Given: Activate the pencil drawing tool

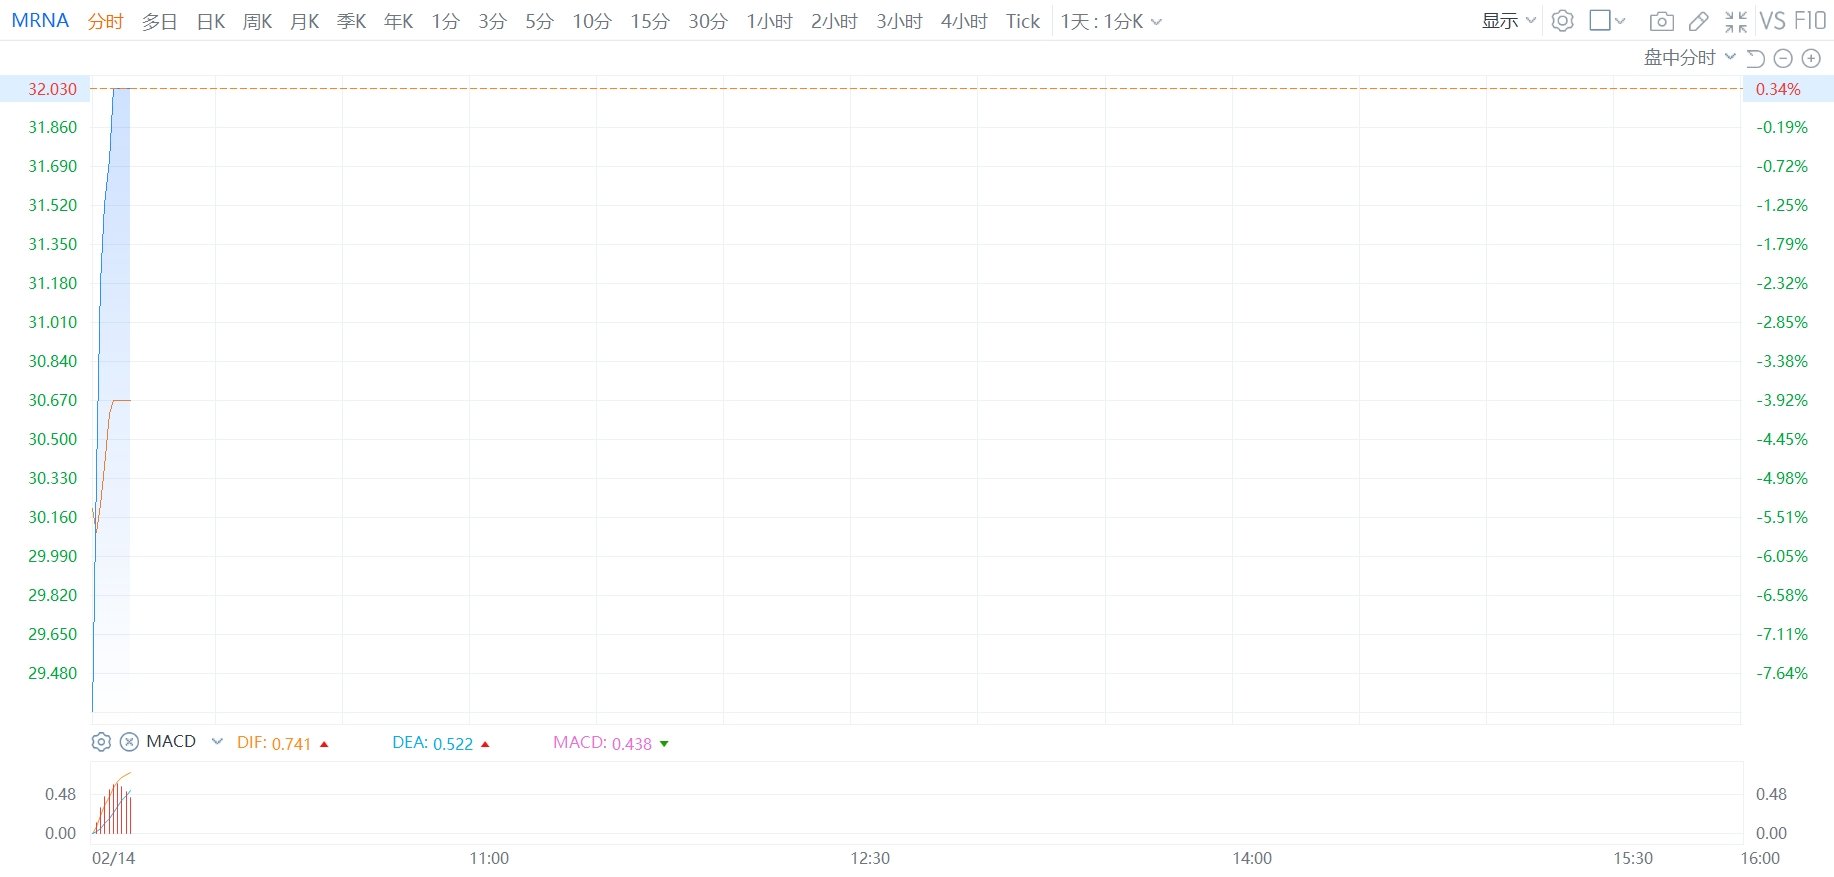Looking at the screenshot, I should pos(1698,21).
